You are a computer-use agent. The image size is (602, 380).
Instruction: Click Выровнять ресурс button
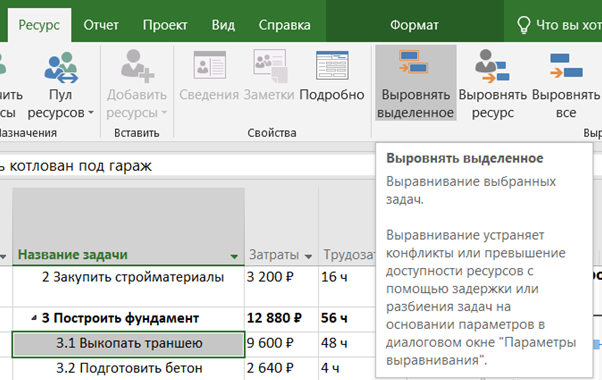point(493,83)
